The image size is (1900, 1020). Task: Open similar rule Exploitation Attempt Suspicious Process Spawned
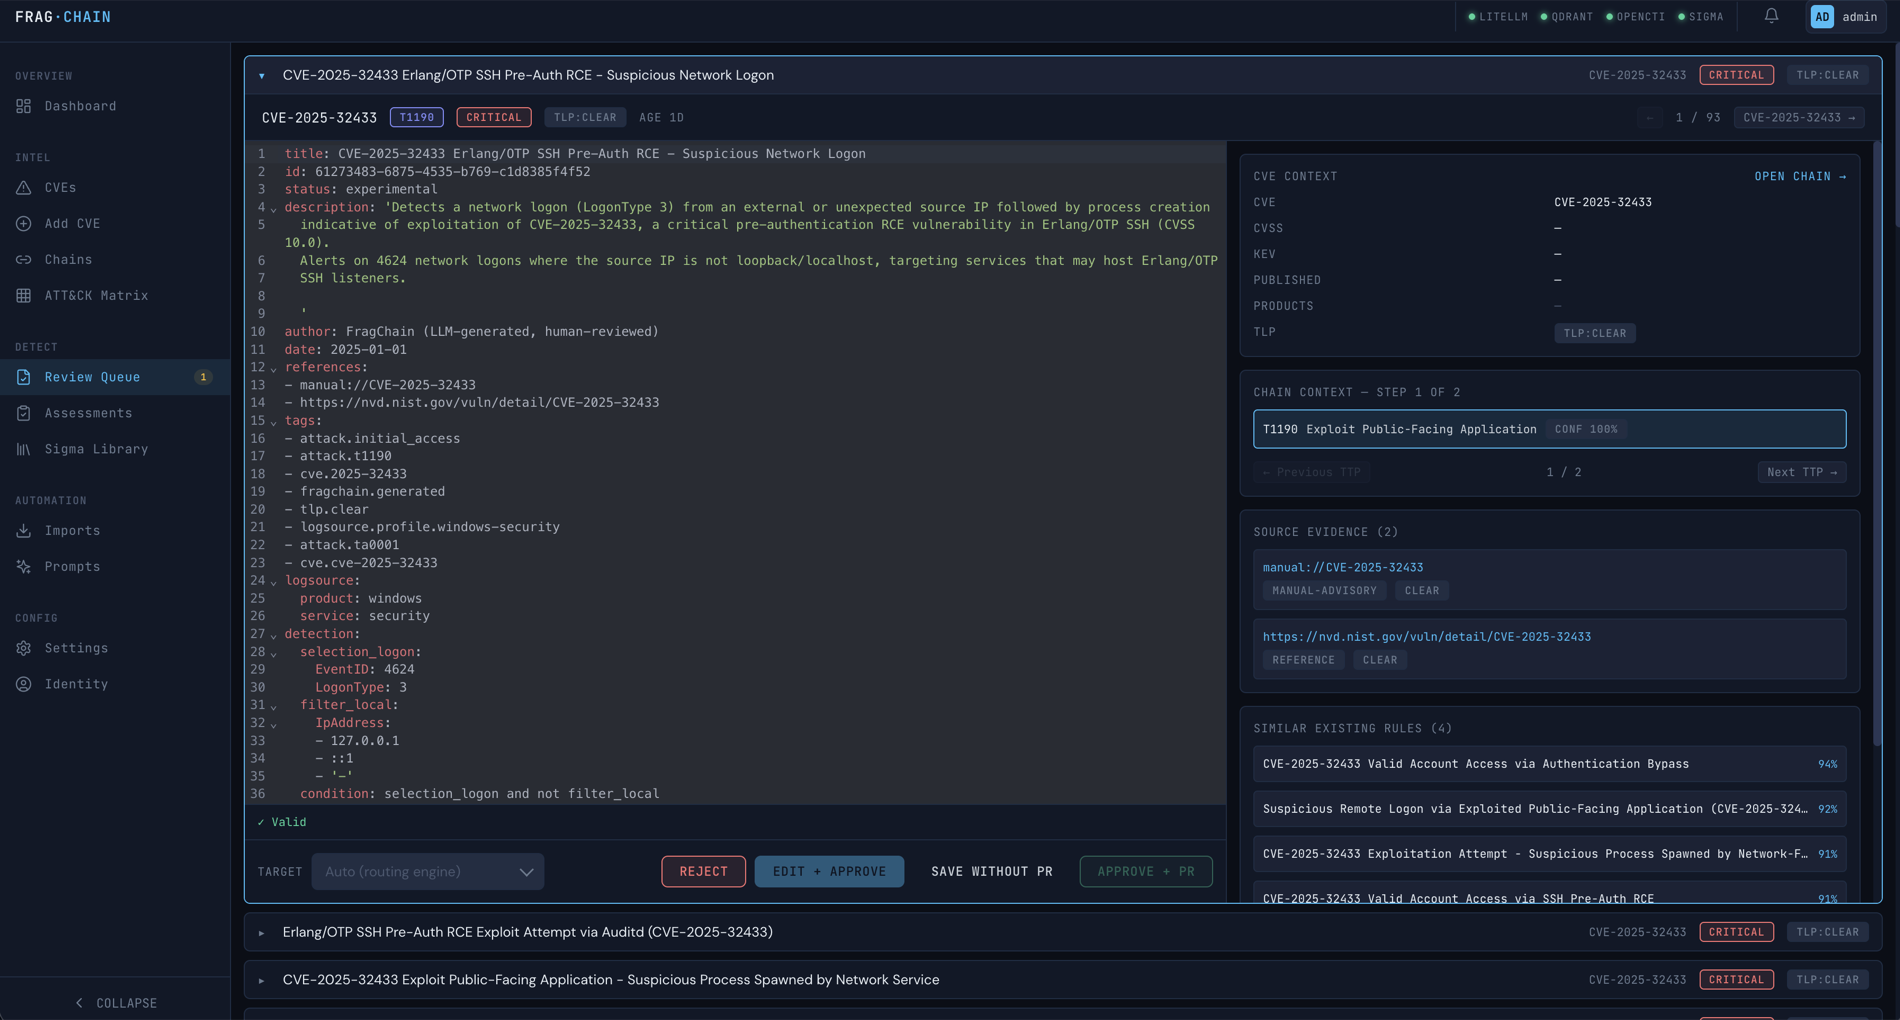coord(1549,854)
